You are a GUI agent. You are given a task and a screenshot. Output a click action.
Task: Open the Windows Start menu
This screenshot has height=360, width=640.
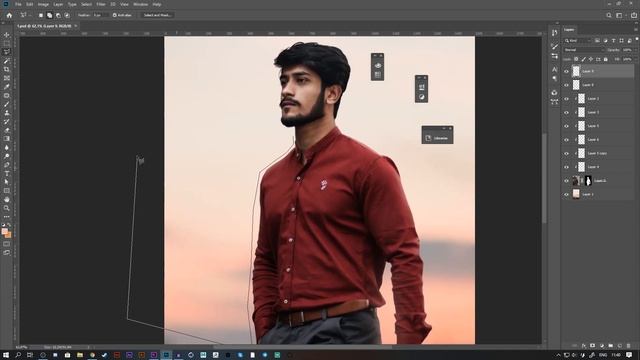point(6,355)
